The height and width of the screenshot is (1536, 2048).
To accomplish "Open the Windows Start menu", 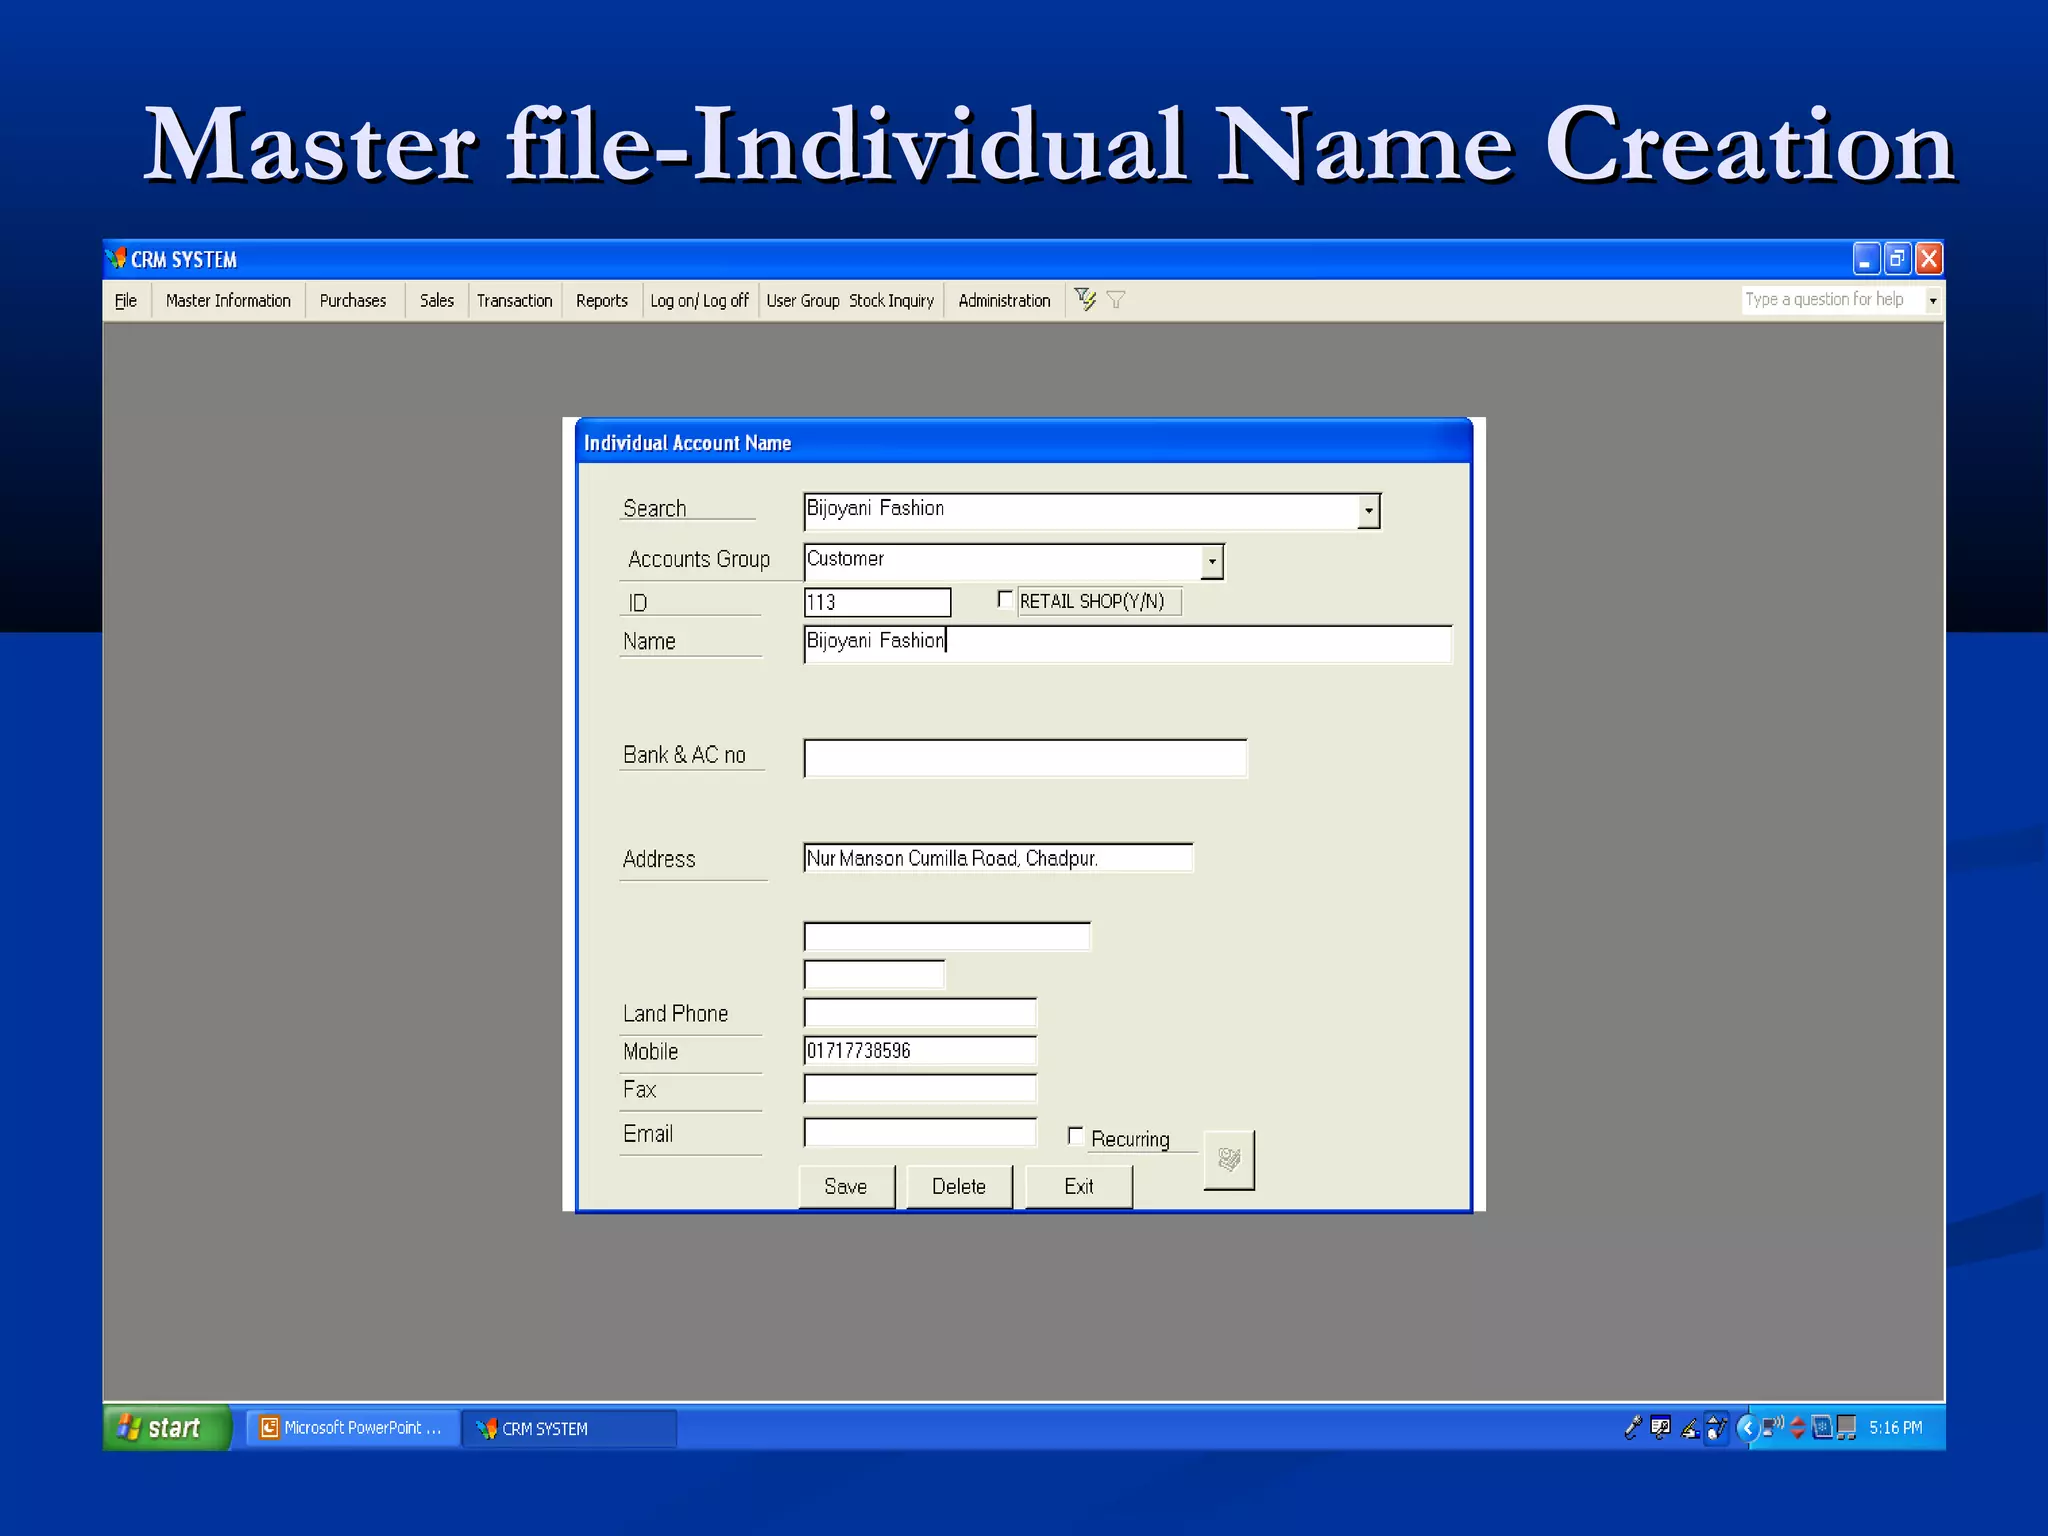I will [167, 1427].
